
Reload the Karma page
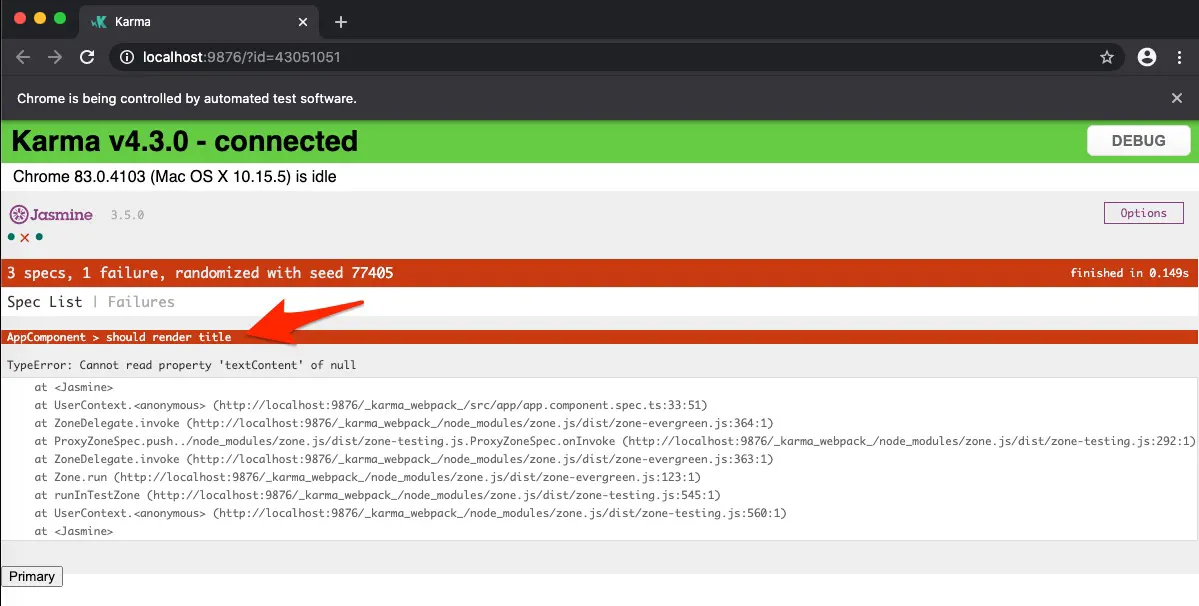(x=87, y=57)
